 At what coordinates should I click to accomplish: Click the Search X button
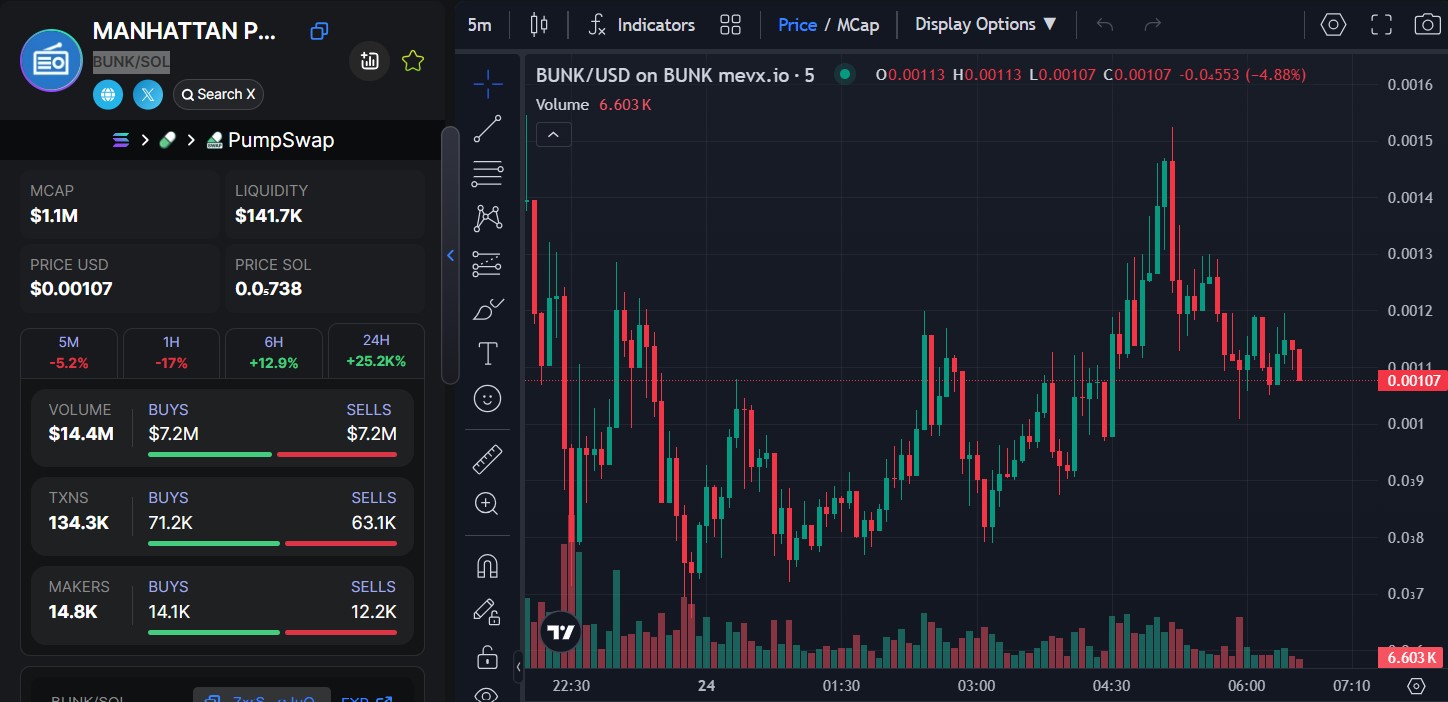(x=218, y=95)
